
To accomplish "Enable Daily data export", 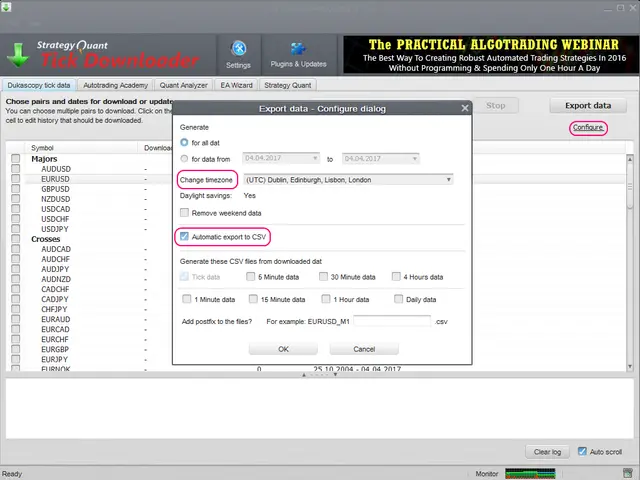I will (x=398, y=299).
